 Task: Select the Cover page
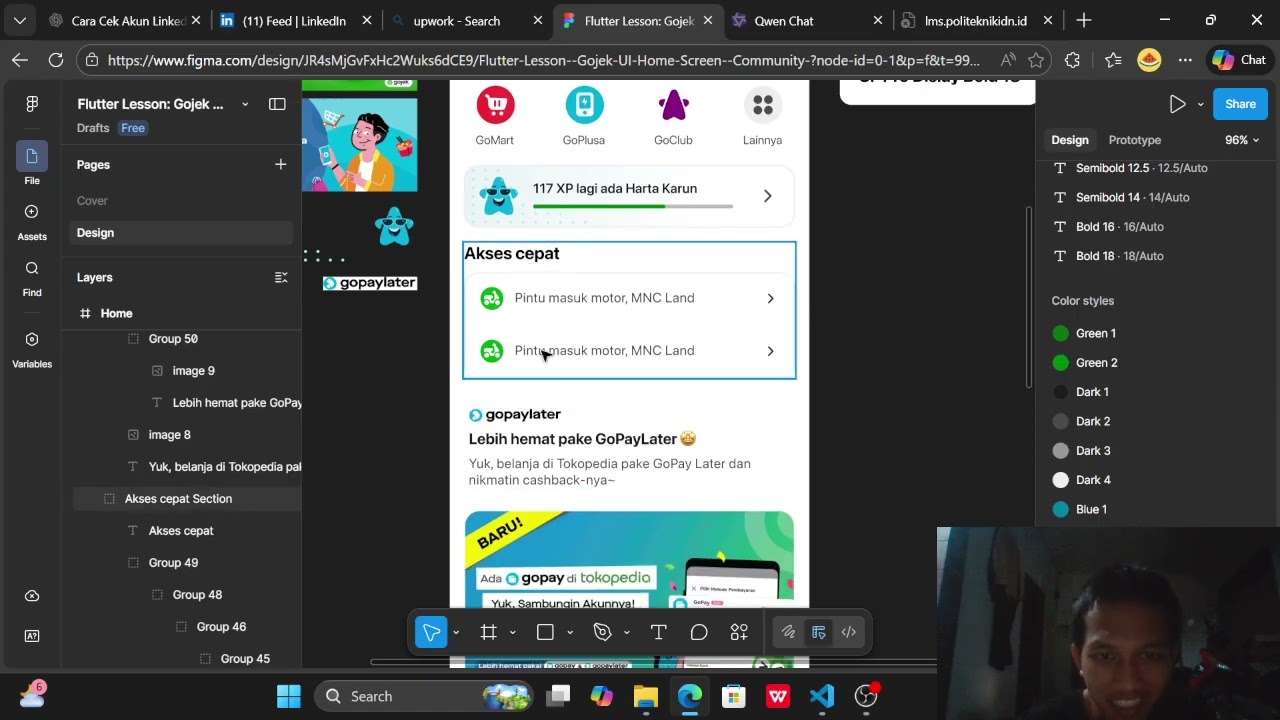click(x=92, y=201)
